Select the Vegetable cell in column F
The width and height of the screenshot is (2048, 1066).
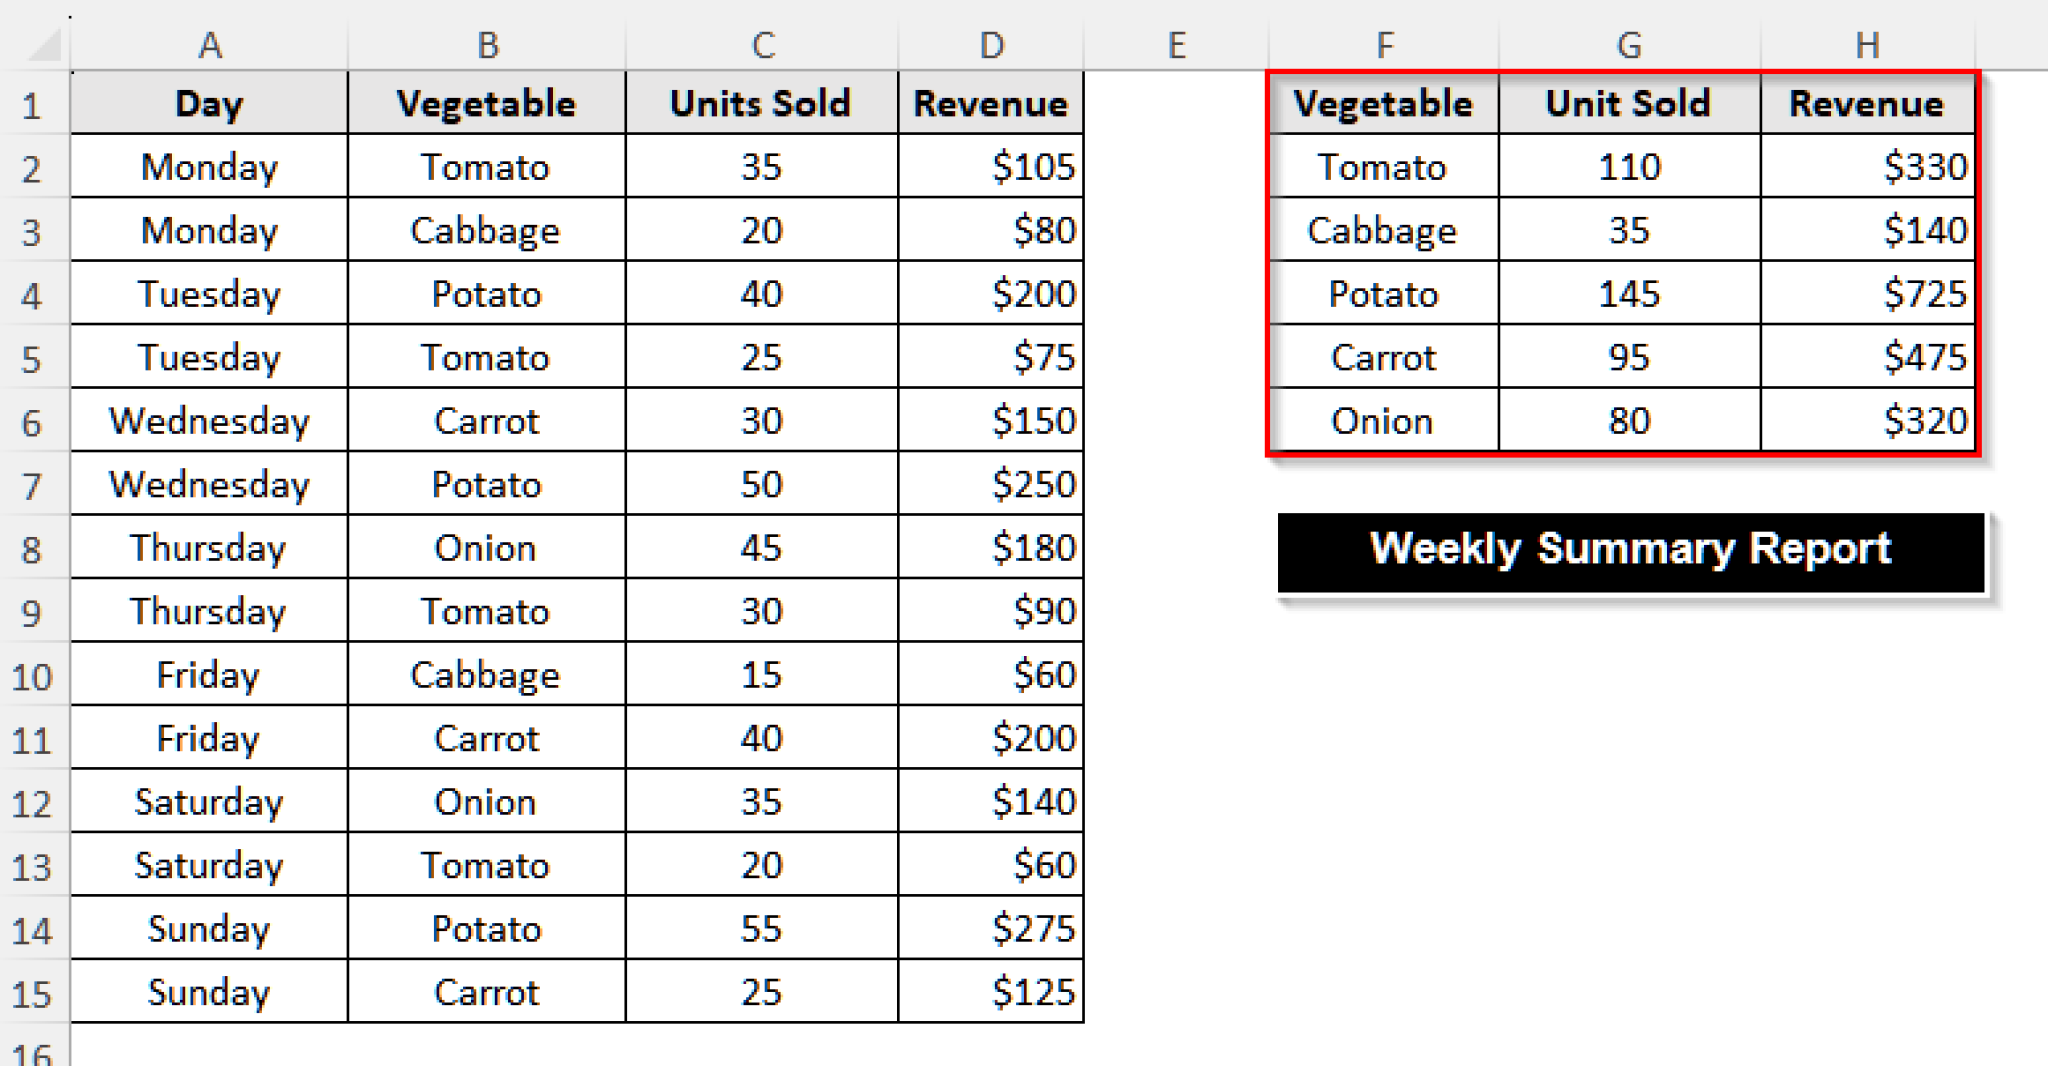[1384, 103]
